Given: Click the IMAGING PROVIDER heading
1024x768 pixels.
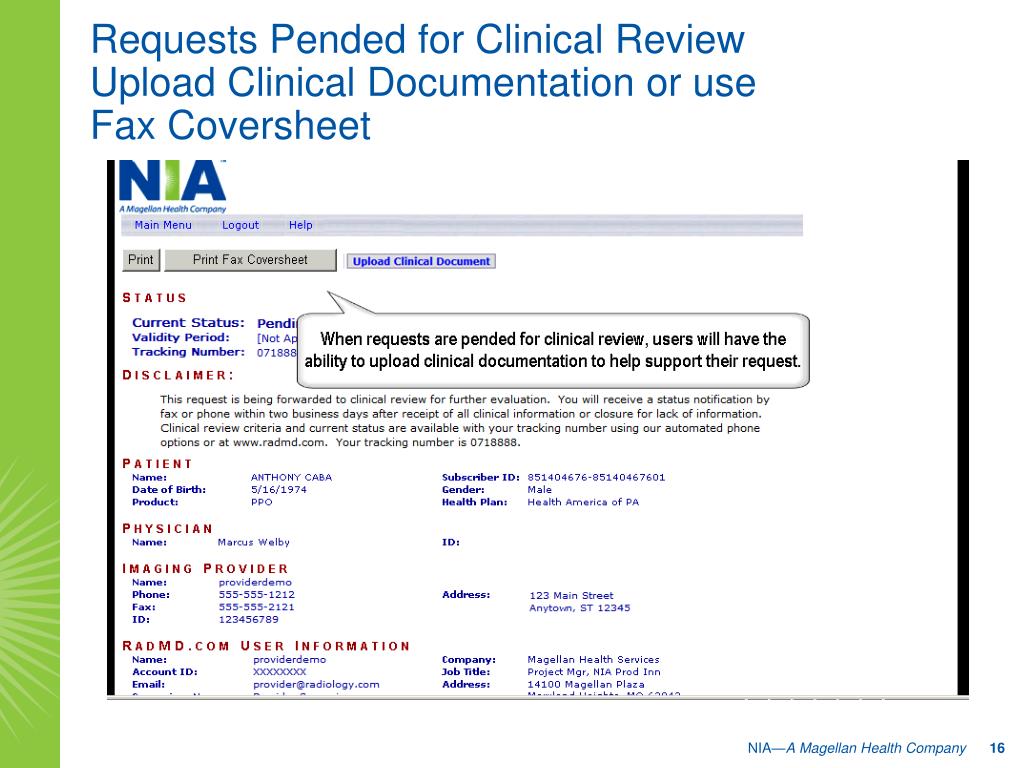Looking at the screenshot, I should click(x=205, y=569).
